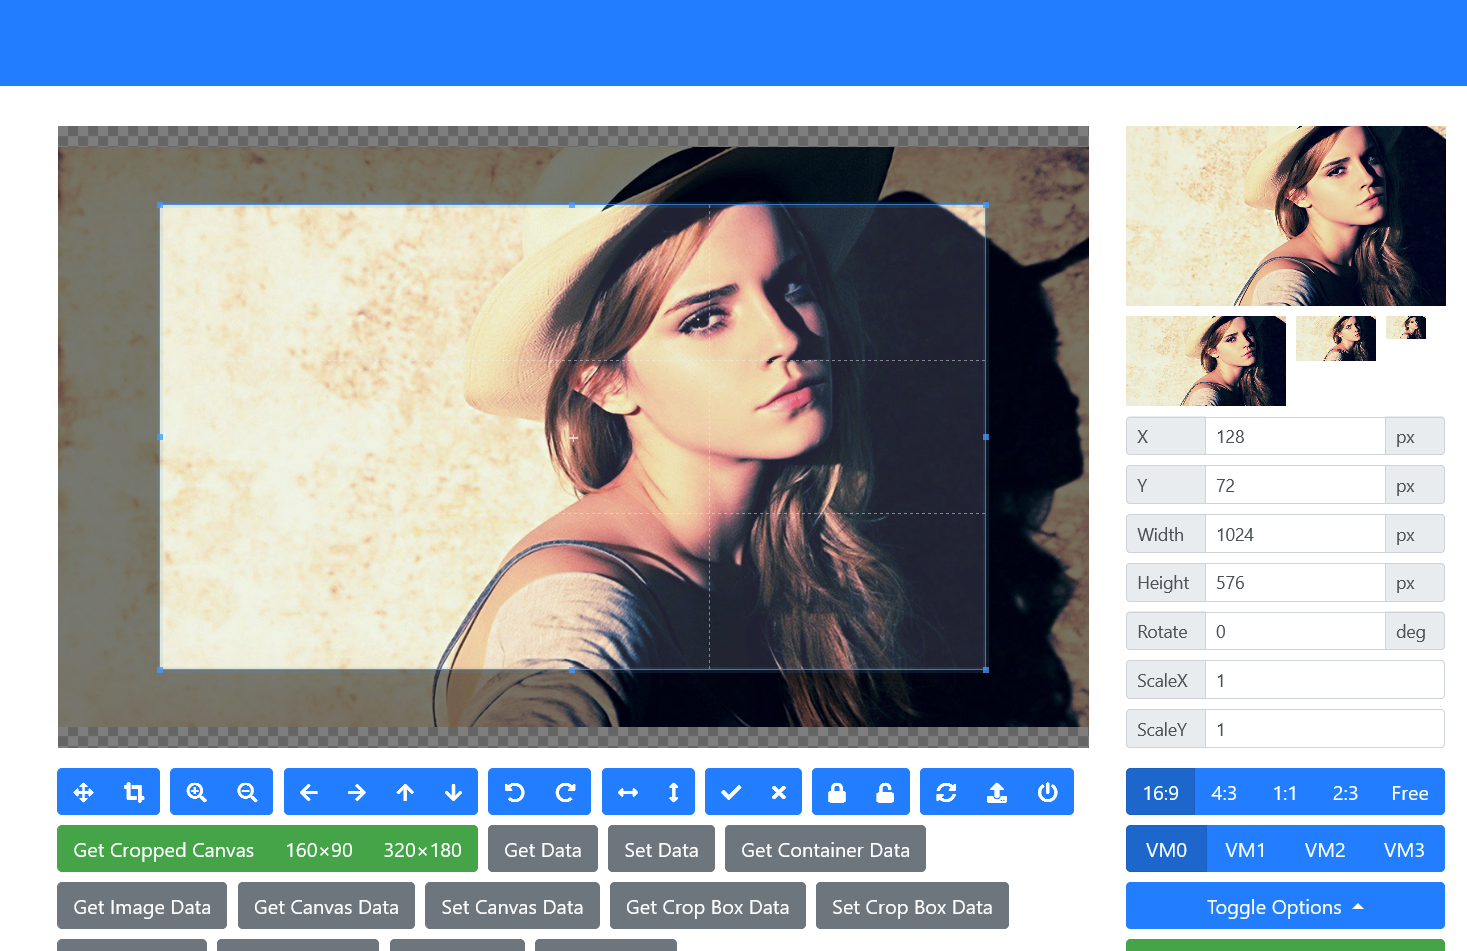Click the Get Cropped Canvas button
Screen dimensions: 1467x951
point(163,849)
